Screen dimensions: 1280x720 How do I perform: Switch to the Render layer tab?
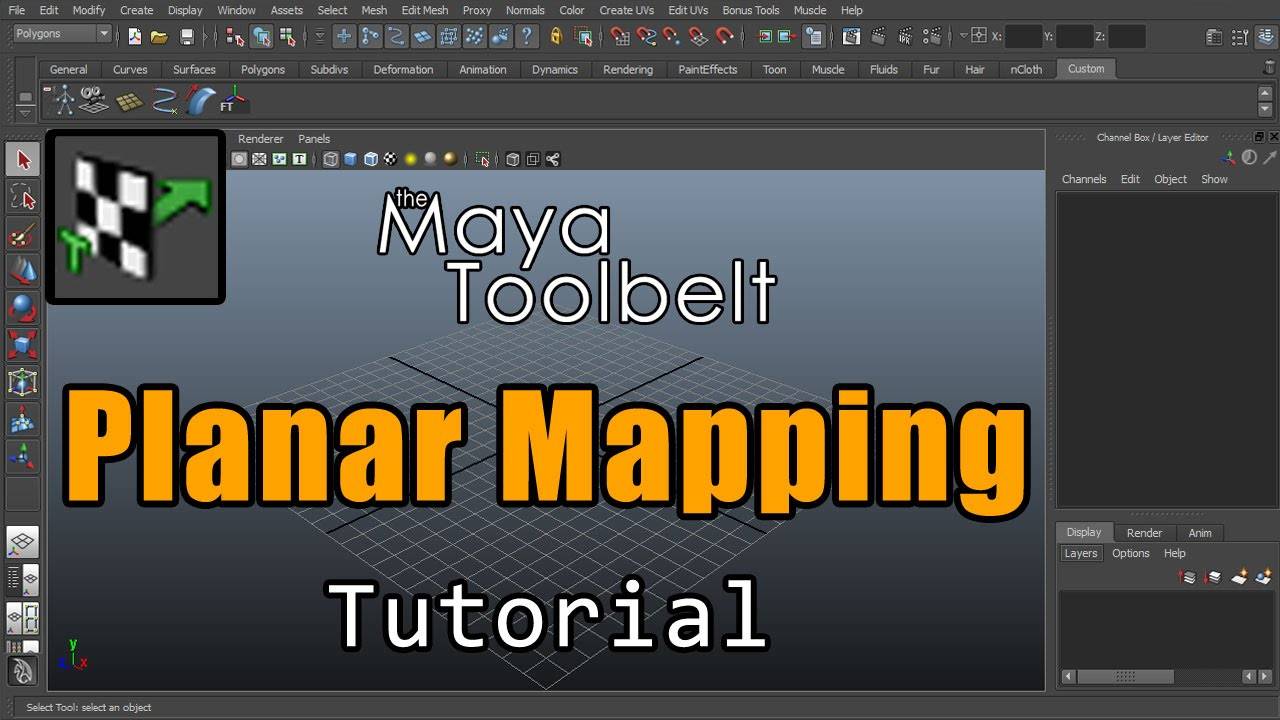(x=1144, y=533)
